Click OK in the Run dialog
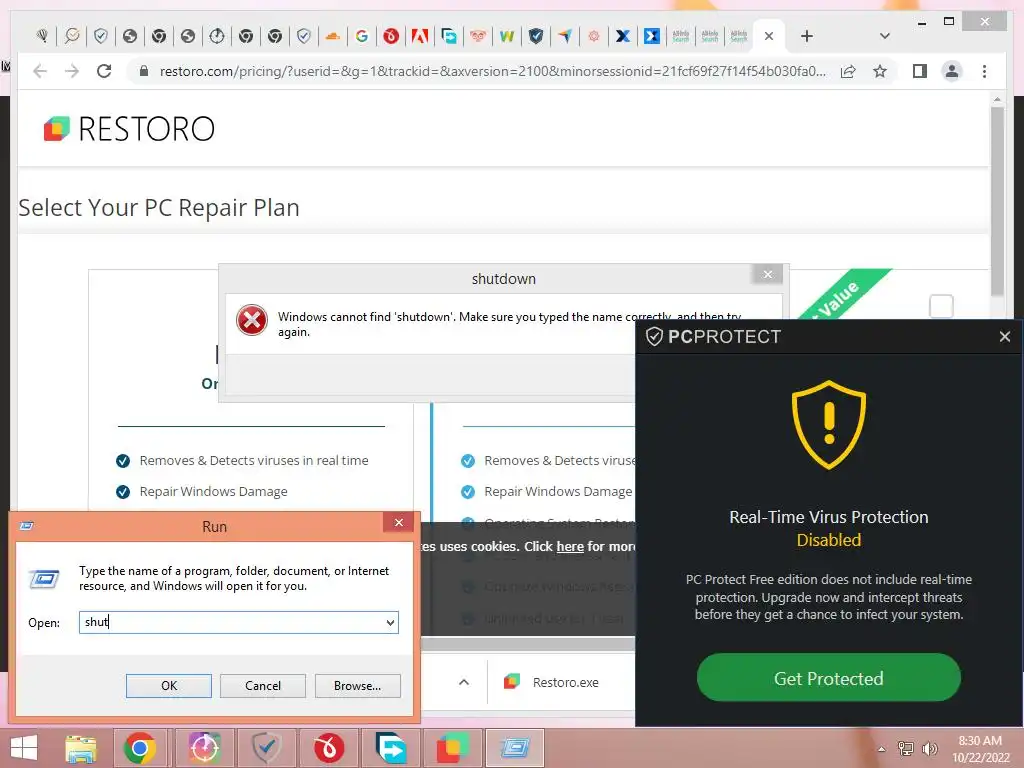 pos(168,686)
